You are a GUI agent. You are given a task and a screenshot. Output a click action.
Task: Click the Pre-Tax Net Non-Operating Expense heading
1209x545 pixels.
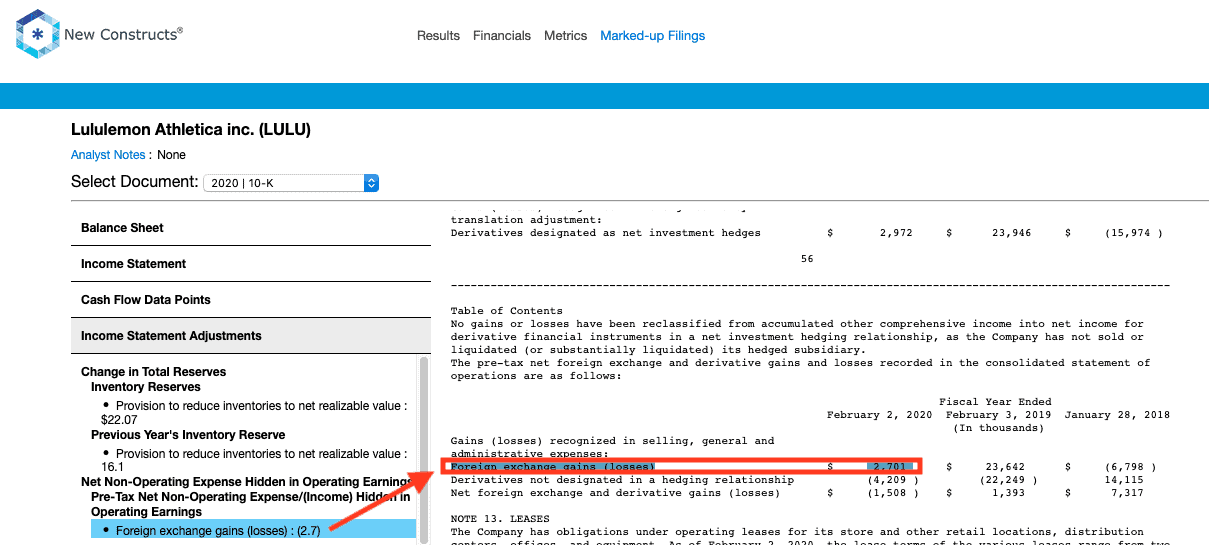click(x=250, y=504)
